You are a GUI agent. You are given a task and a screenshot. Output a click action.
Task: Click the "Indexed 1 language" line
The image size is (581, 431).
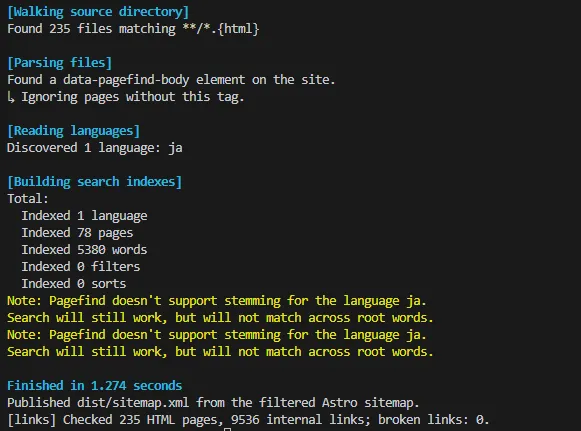coord(84,216)
